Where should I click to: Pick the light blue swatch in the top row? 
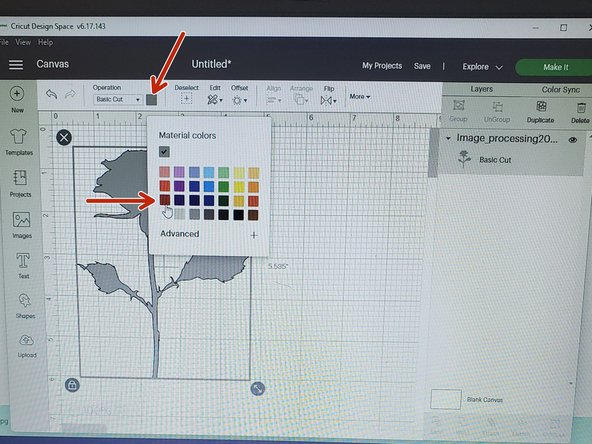(209, 173)
